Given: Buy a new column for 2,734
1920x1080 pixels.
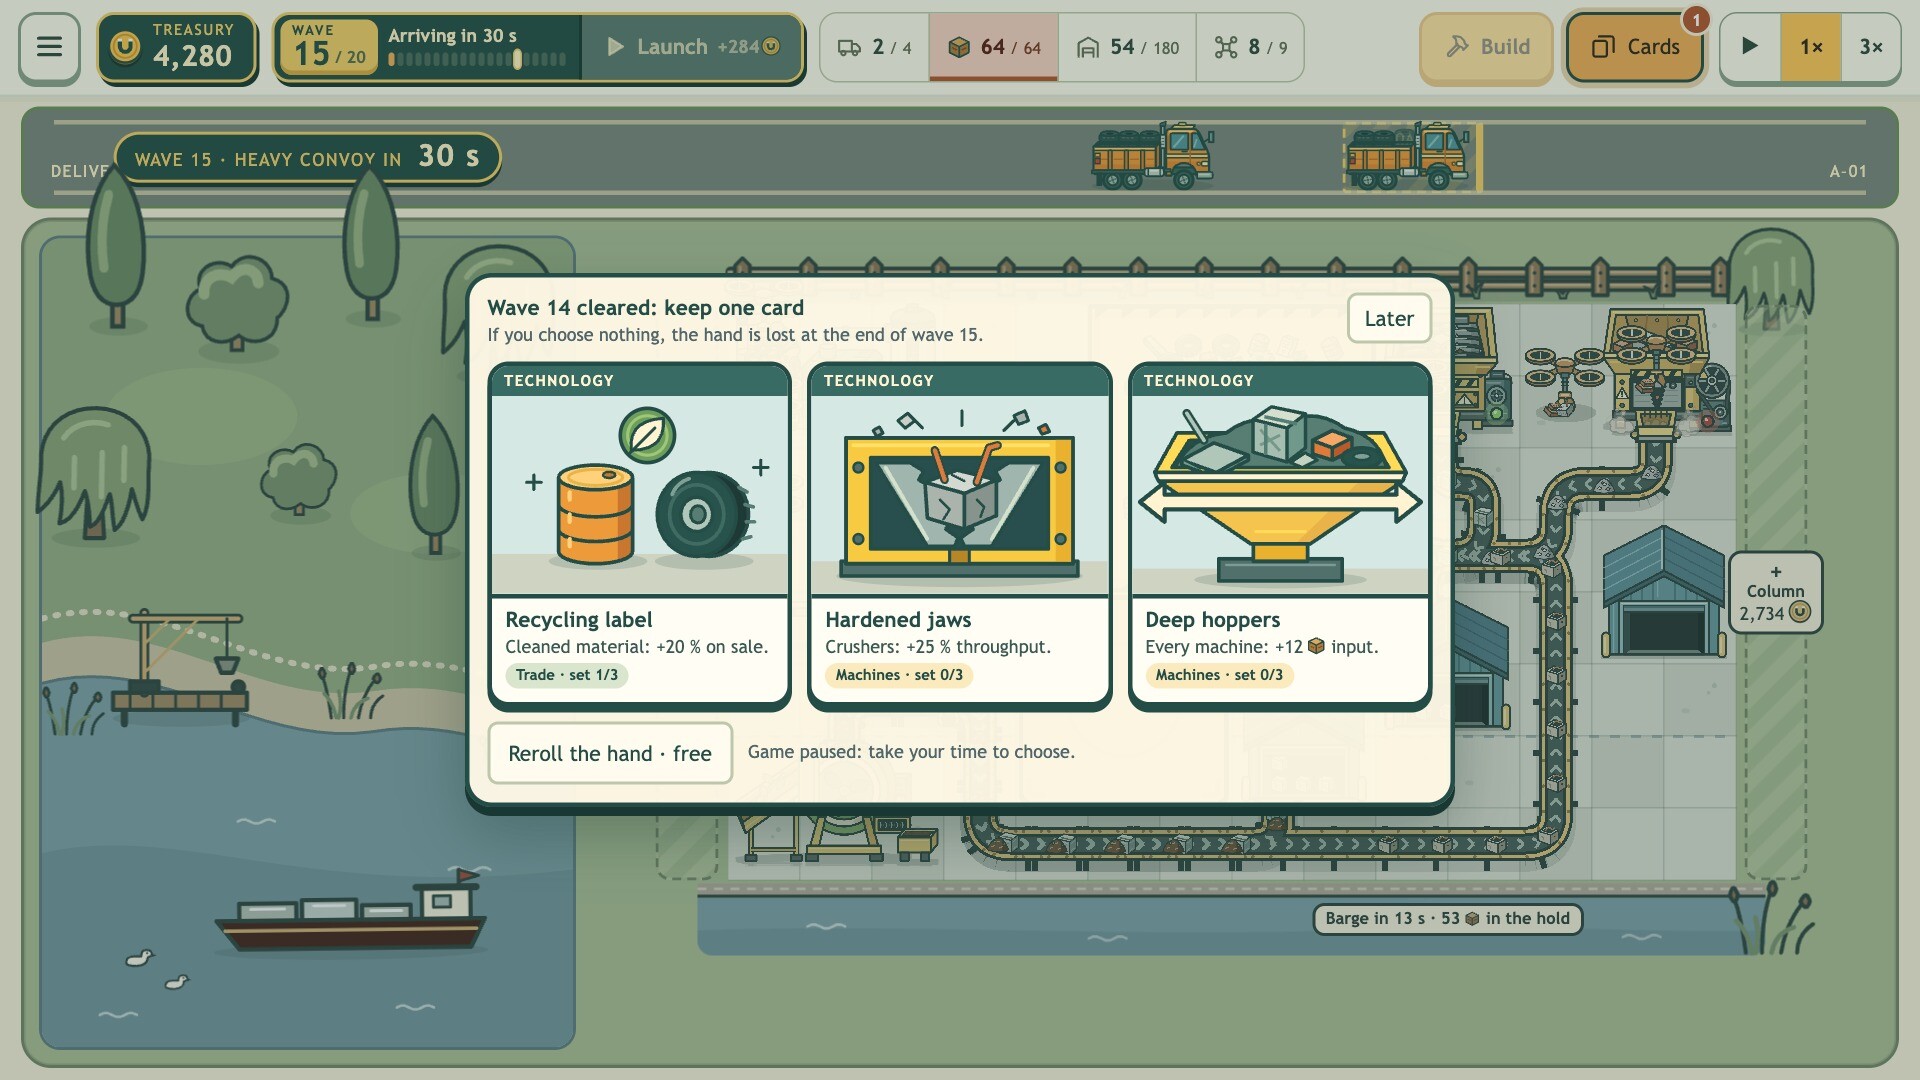Looking at the screenshot, I should tap(1775, 592).
